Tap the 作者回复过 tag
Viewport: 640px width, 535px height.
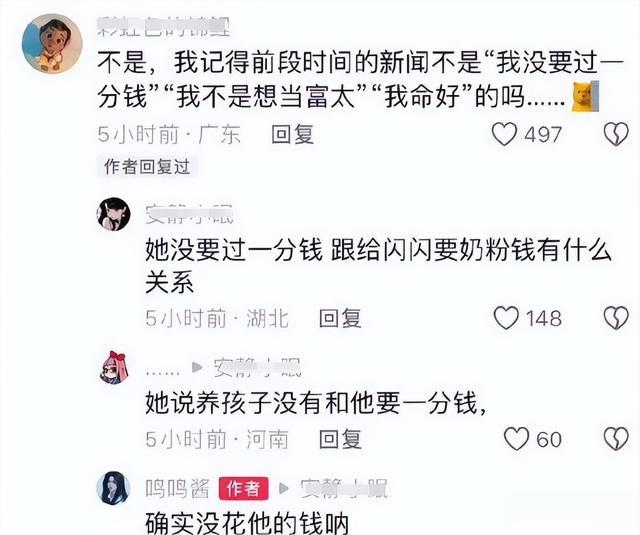pyautogui.click(x=147, y=167)
